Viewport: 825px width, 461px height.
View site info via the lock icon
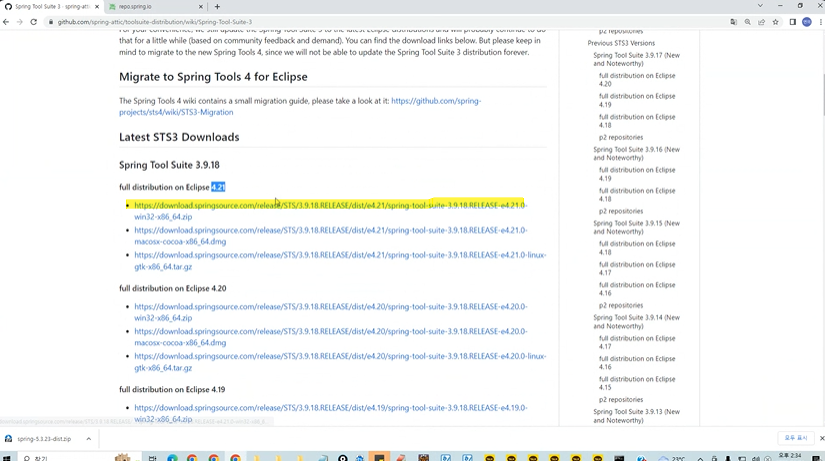(x=51, y=22)
